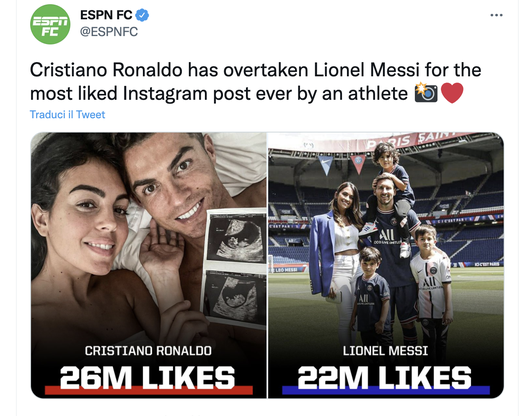Click the blue bar under 22M LIKES

[x=386, y=390]
